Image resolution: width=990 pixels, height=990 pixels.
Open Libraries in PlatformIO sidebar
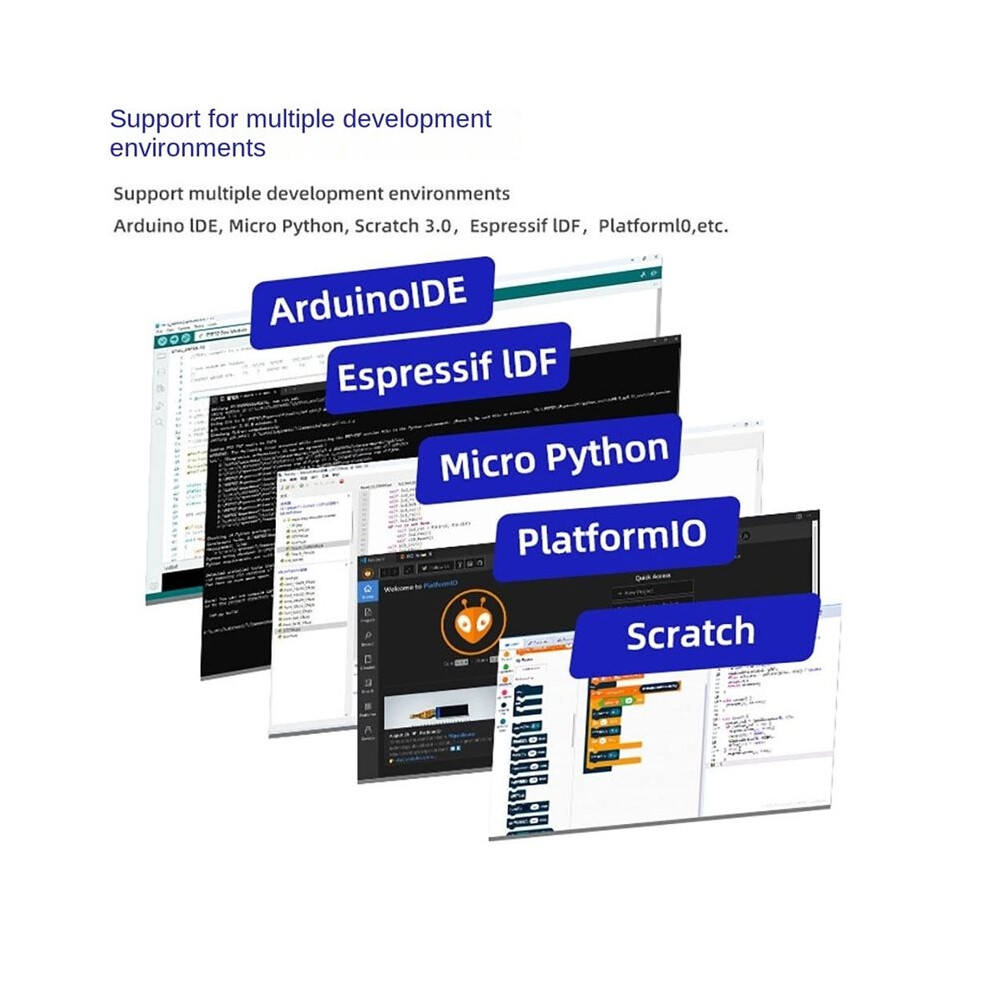tap(368, 661)
